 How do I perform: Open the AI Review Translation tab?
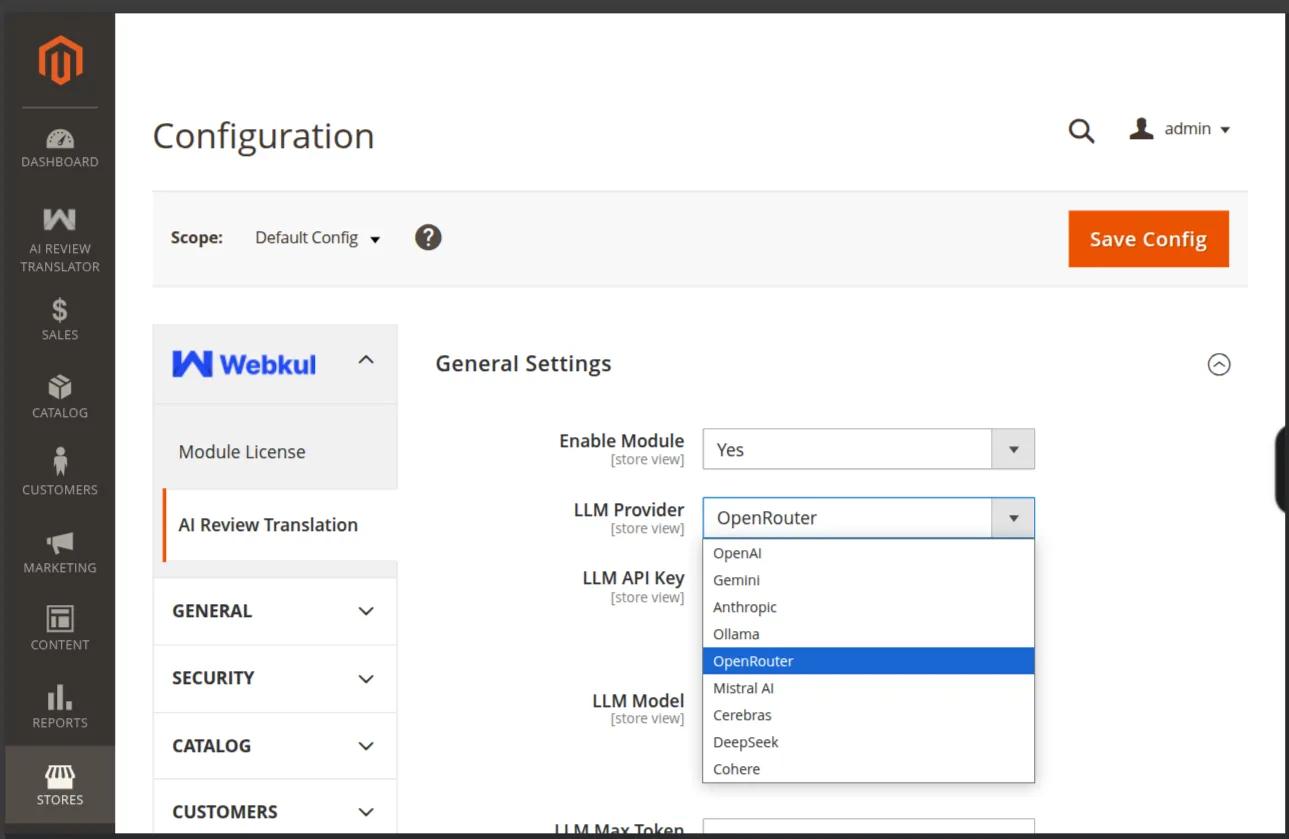pyautogui.click(x=279, y=525)
